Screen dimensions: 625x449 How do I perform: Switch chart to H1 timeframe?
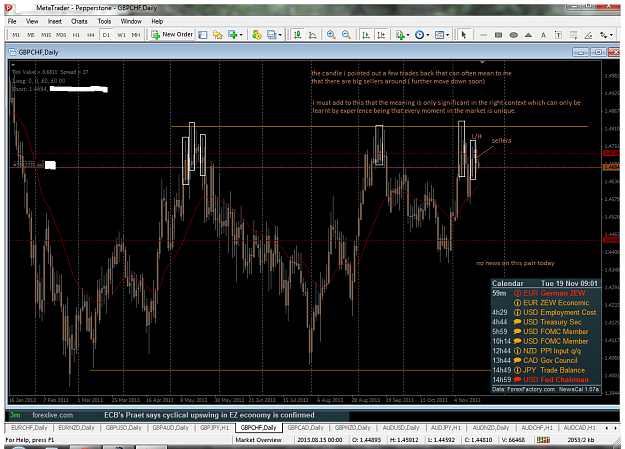[x=76, y=35]
